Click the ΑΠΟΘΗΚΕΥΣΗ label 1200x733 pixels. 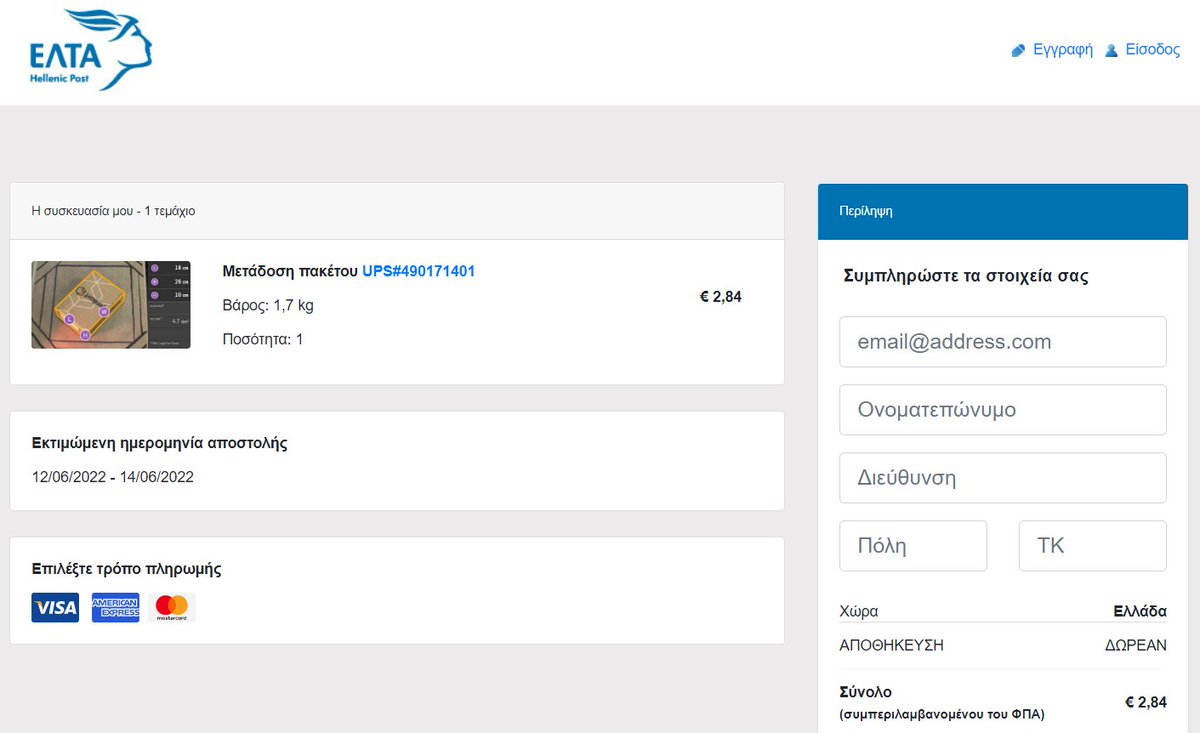coord(891,645)
